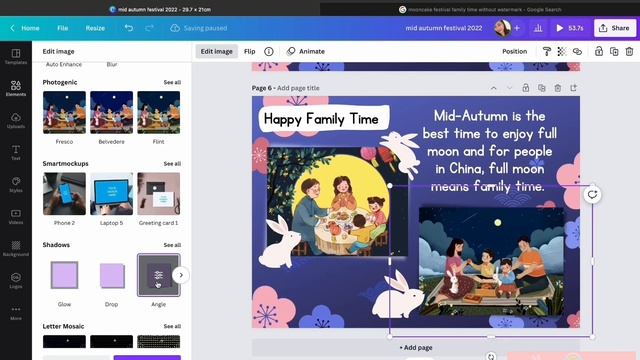Select the Greeting card 1 mockup
The width and height of the screenshot is (640, 360).
[x=158, y=193]
